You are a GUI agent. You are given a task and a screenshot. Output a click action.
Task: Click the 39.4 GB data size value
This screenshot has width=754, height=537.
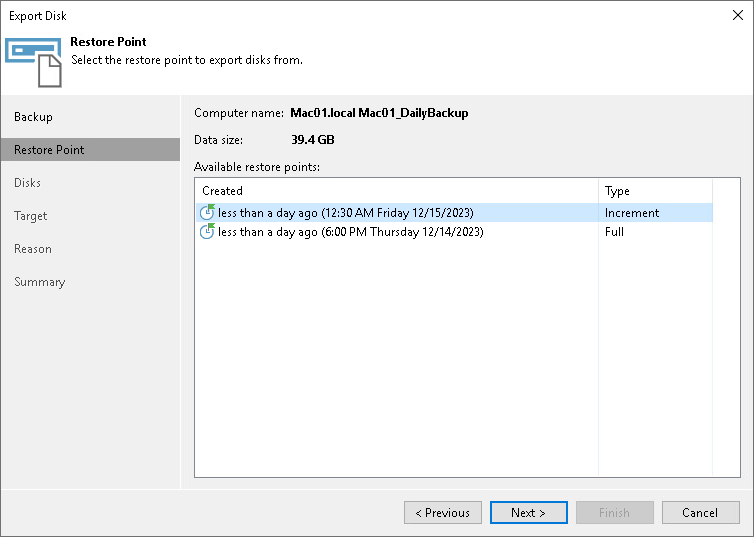click(x=313, y=140)
